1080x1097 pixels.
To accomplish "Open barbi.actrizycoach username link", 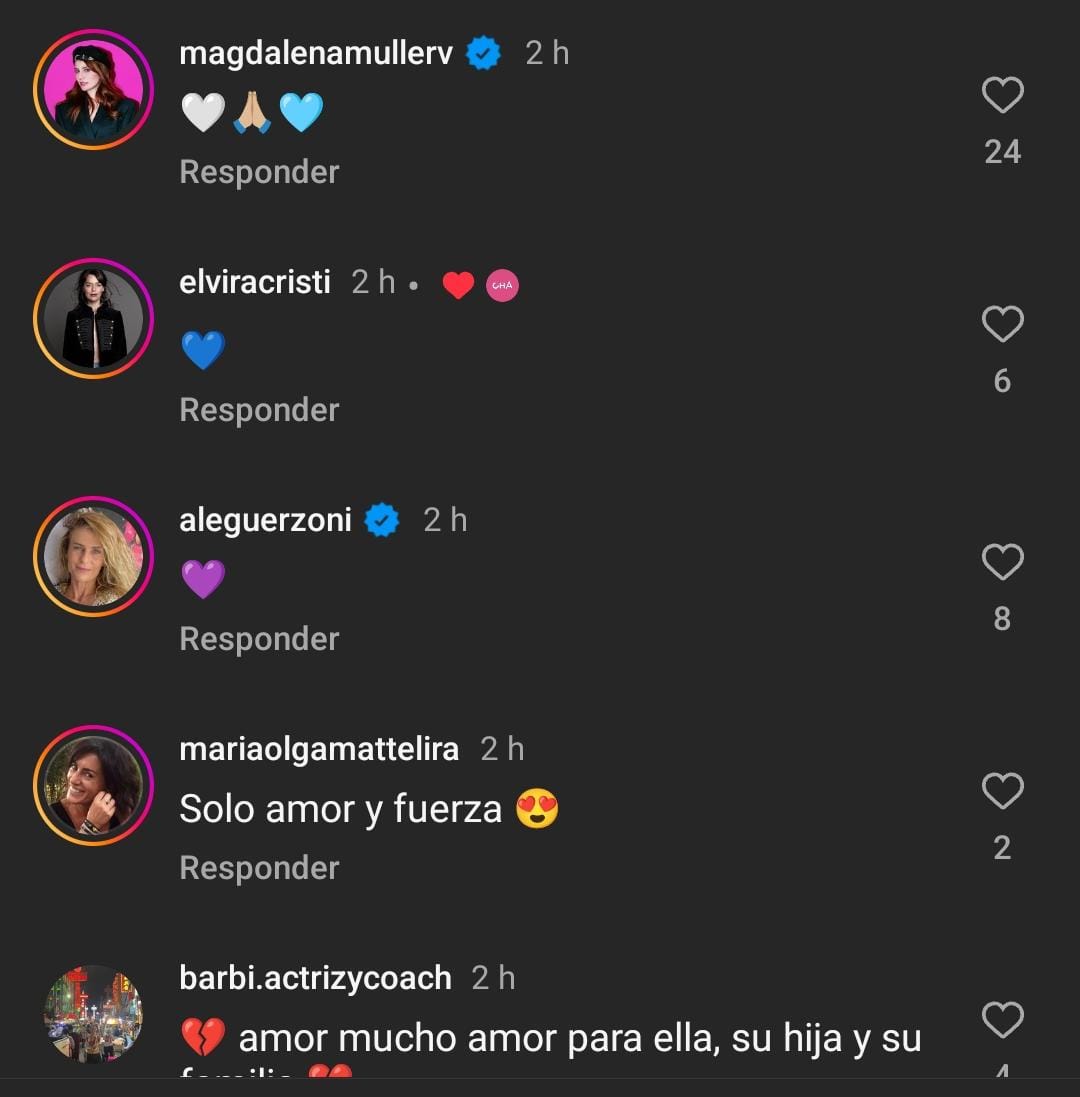I will (x=315, y=978).
